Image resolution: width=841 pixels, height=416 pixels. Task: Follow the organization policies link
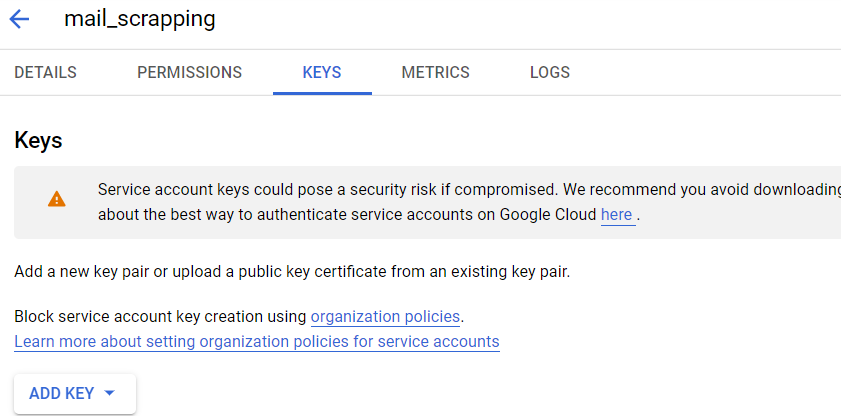[385, 316]
